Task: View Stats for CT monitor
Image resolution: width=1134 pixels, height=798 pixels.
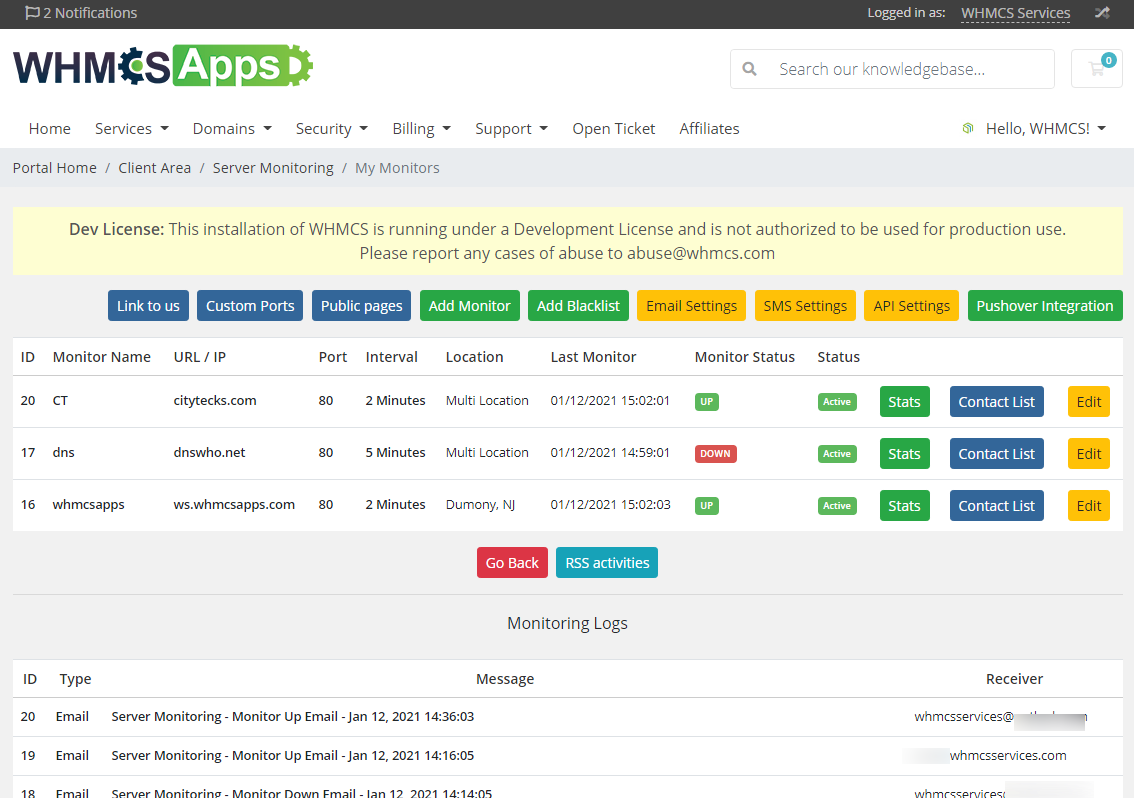Action: [x=904, y=402]
